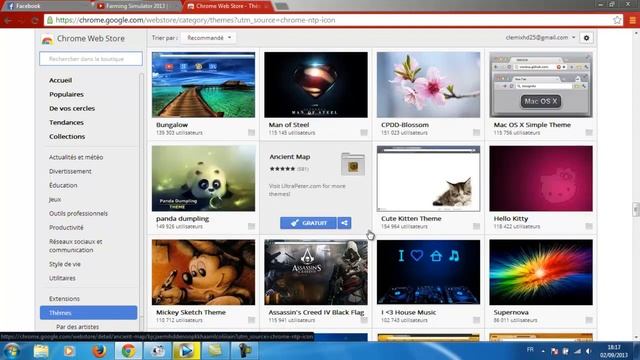Screen dimensions: 640x360
Task: Click the small badge icon on the Supernova card
Action: tap(589, 320)
